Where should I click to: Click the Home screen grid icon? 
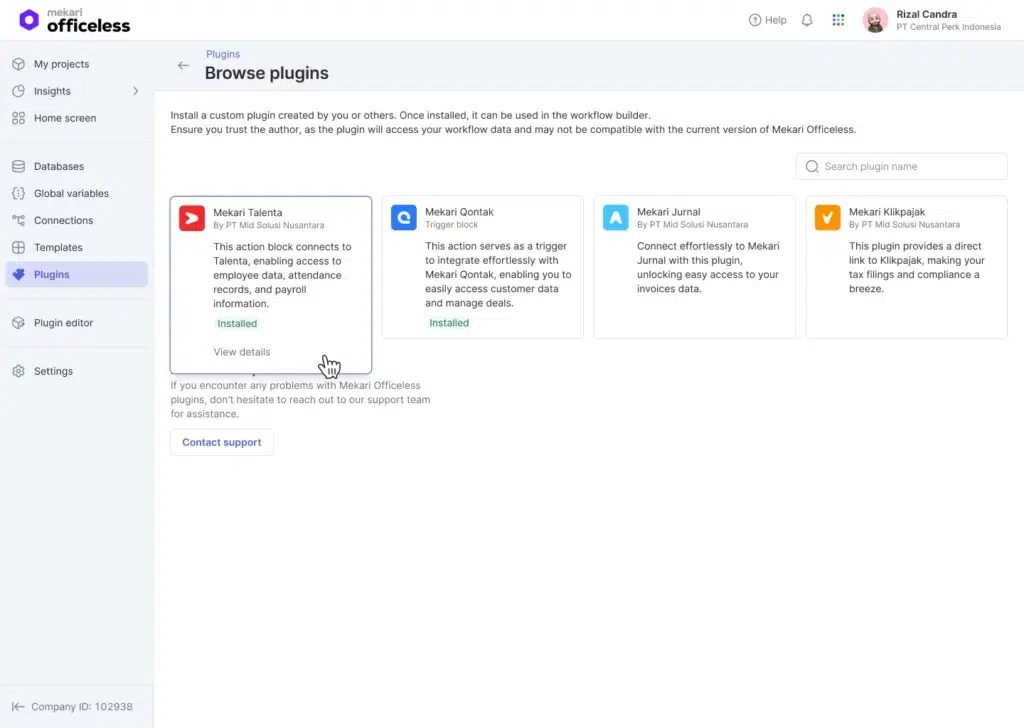click(x=18, y=118)
